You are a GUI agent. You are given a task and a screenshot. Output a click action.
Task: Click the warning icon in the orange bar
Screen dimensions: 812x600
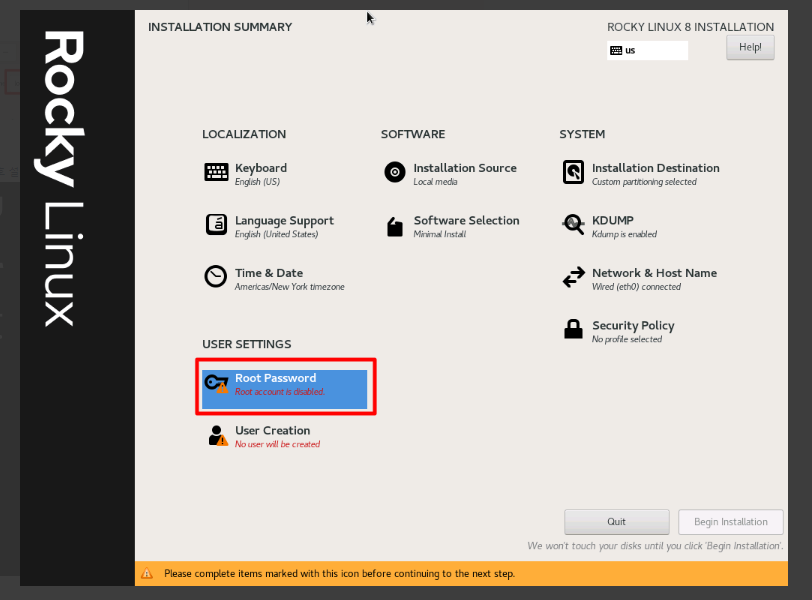coord(147,573)
